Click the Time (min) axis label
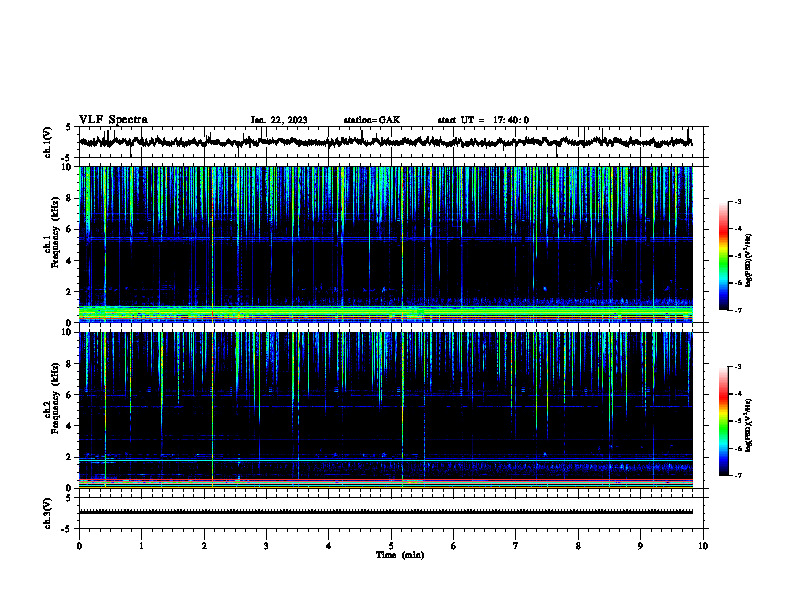 tap(400, 555)
